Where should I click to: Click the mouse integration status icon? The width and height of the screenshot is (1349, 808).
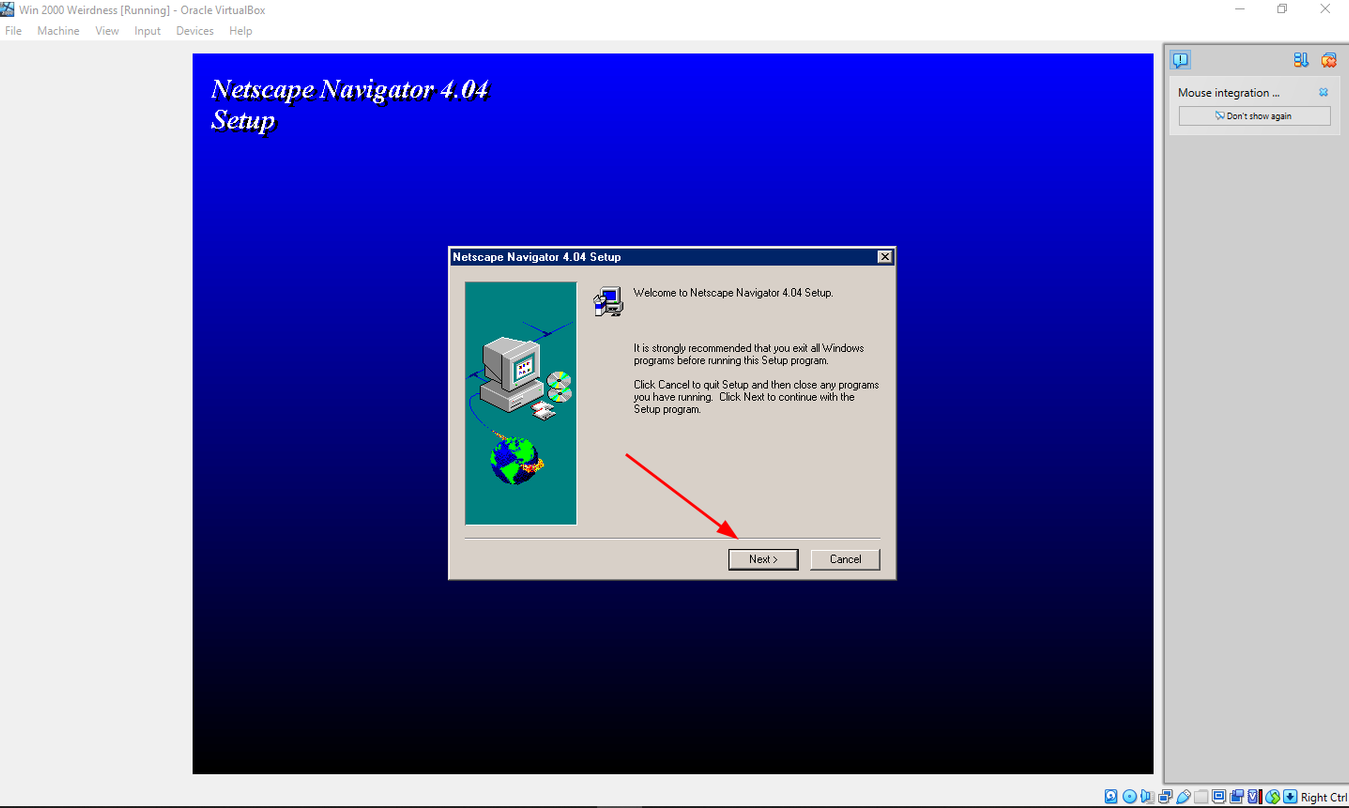point(1273,797)
